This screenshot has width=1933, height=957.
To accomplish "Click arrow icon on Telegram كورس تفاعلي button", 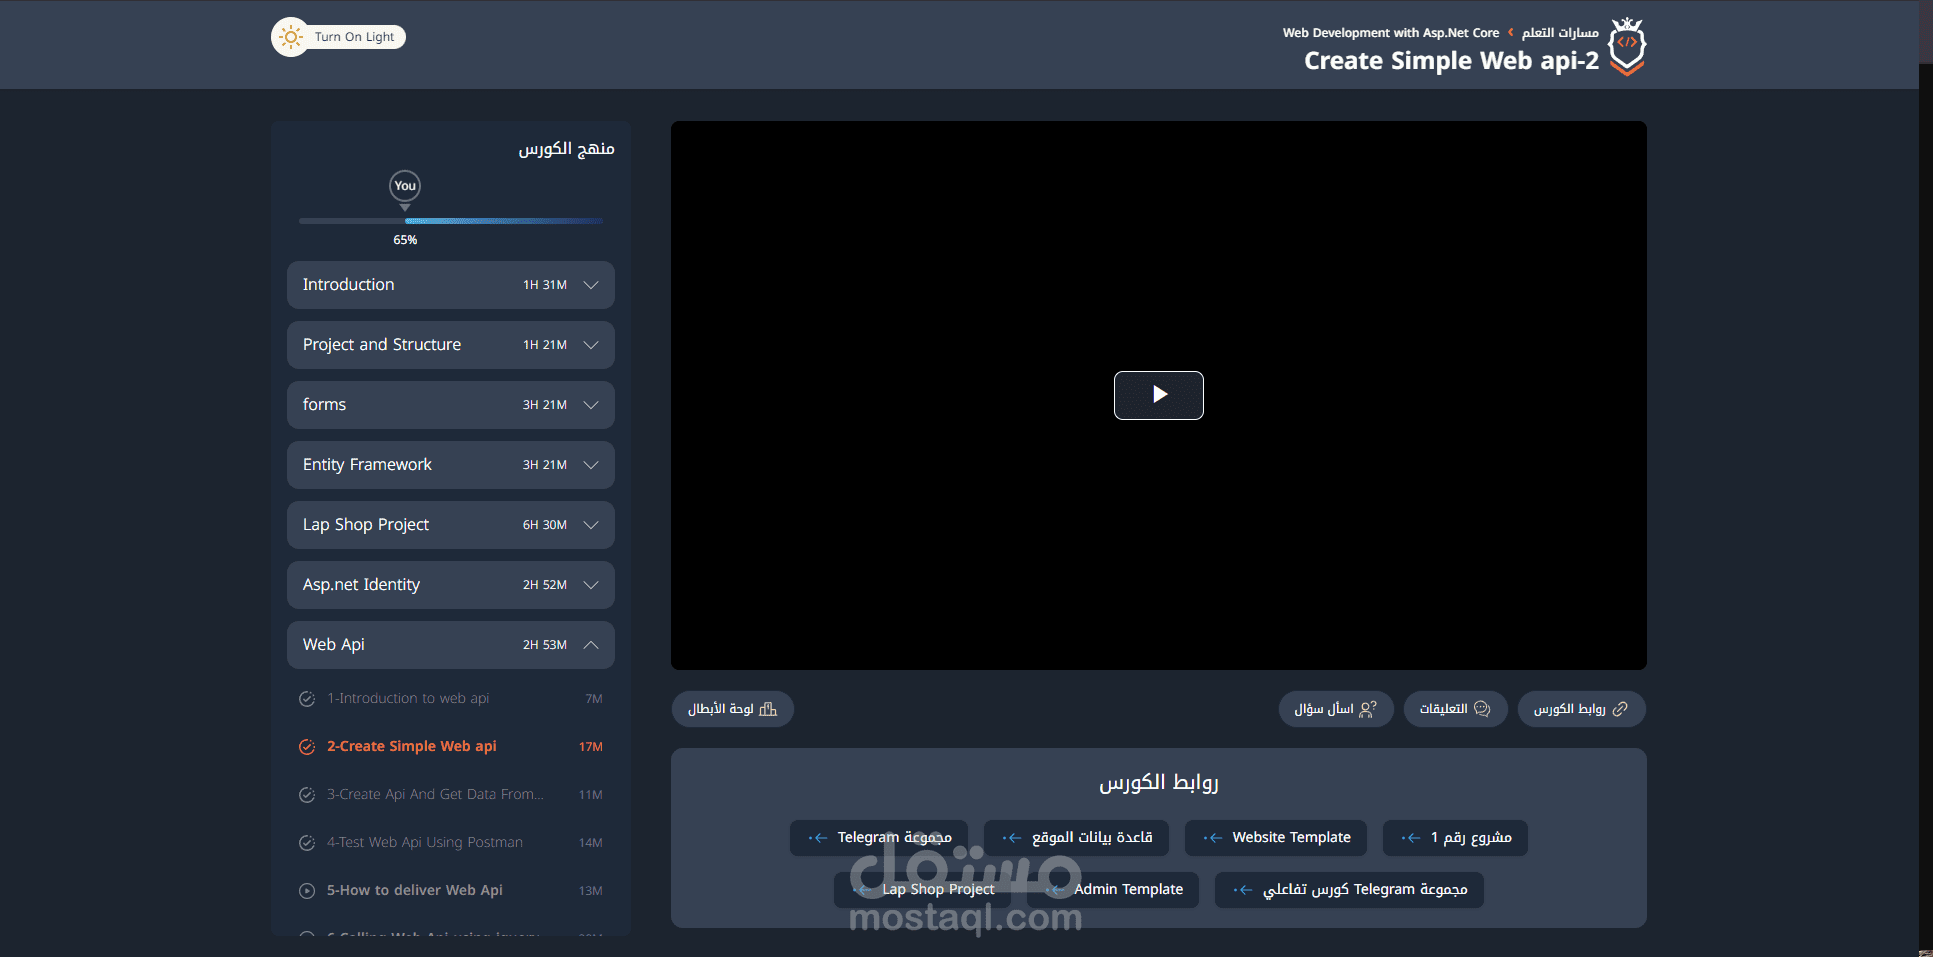I will pos(1243,890).
